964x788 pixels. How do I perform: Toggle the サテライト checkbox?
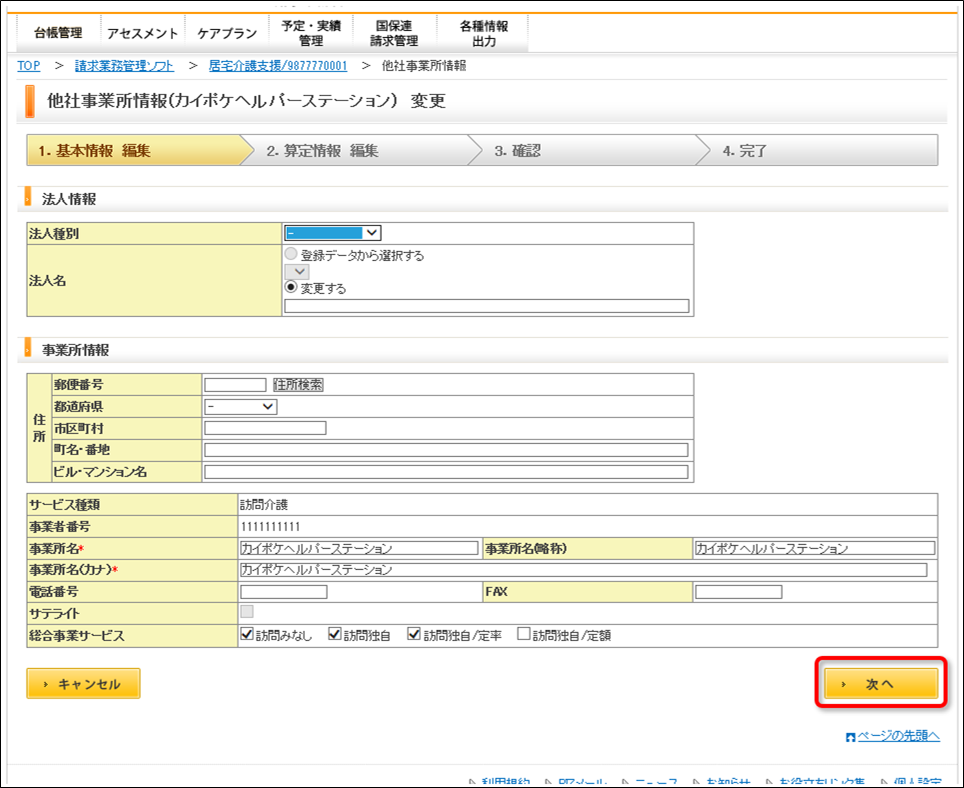click(x=247, y=612)
